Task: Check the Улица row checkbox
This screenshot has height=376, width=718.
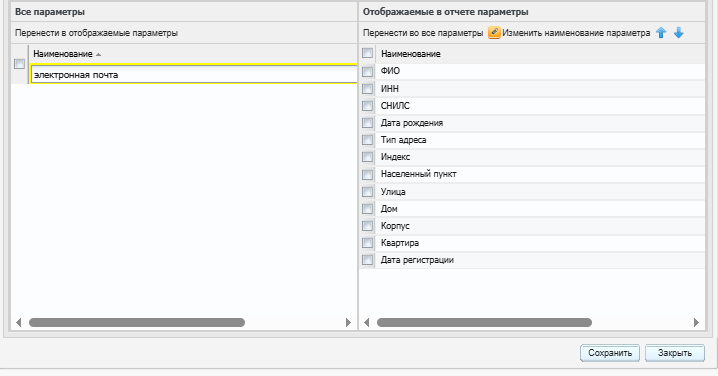Action: 367,192
